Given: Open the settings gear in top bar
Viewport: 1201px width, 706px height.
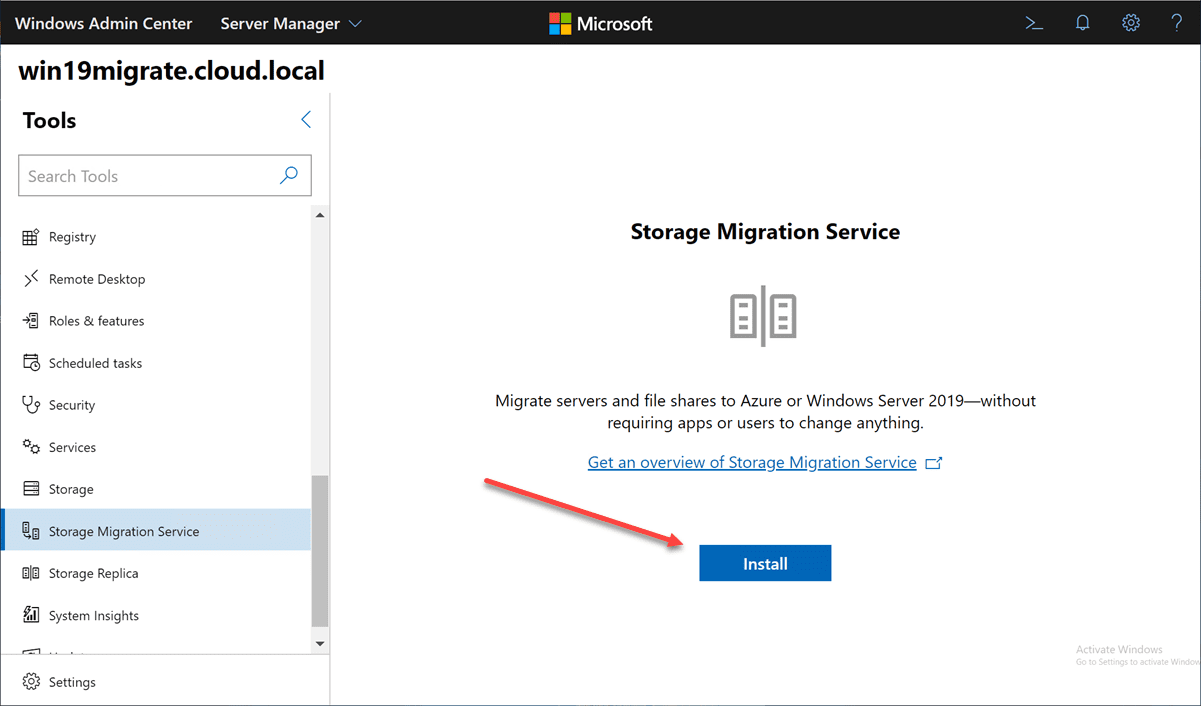Looking at the screenshot, I should click(1130, 22).
